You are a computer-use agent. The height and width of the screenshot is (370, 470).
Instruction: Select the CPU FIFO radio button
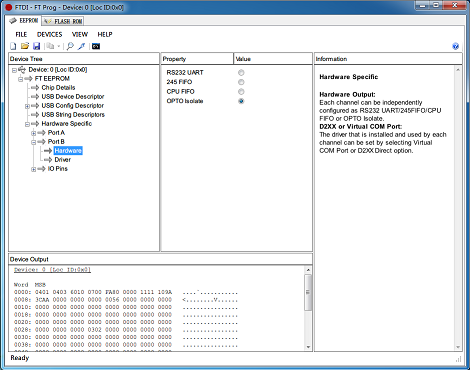point(241,92)
